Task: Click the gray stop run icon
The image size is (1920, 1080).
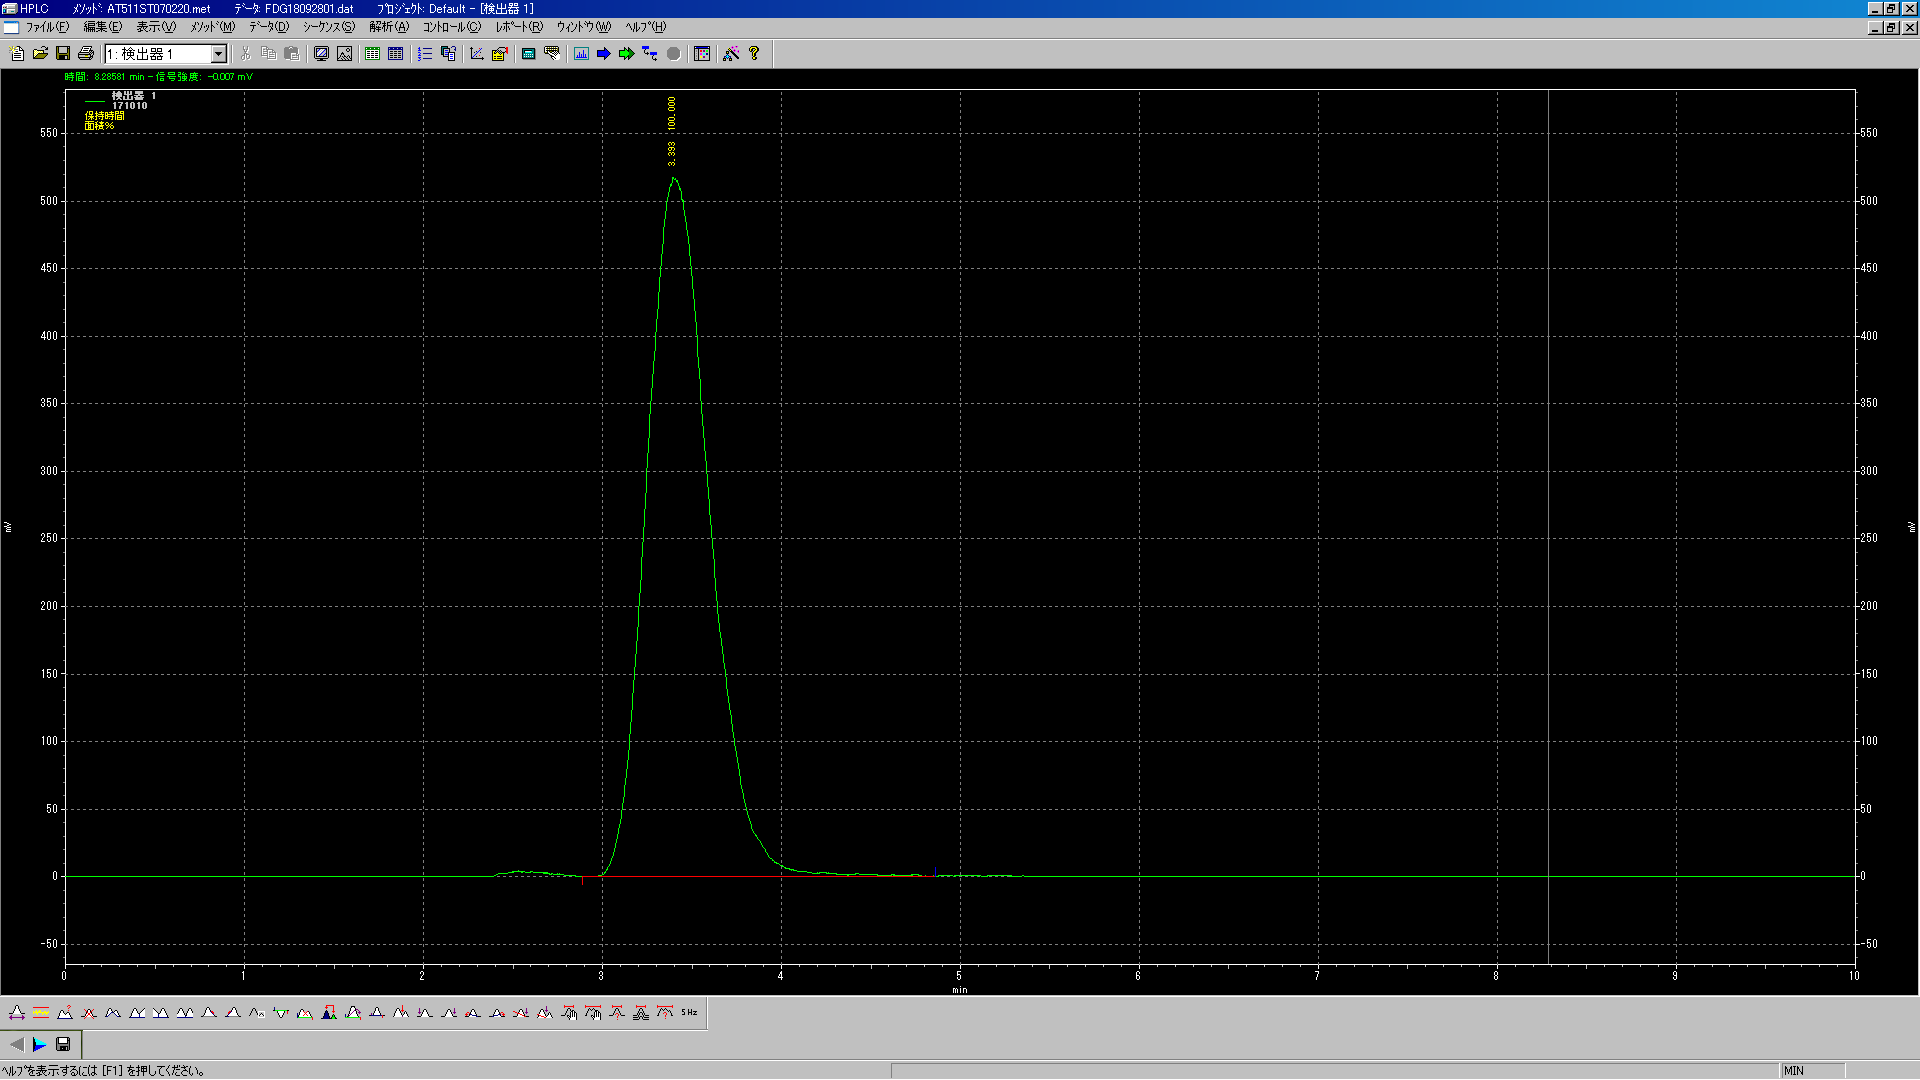Action: click(x=673, y=54)
